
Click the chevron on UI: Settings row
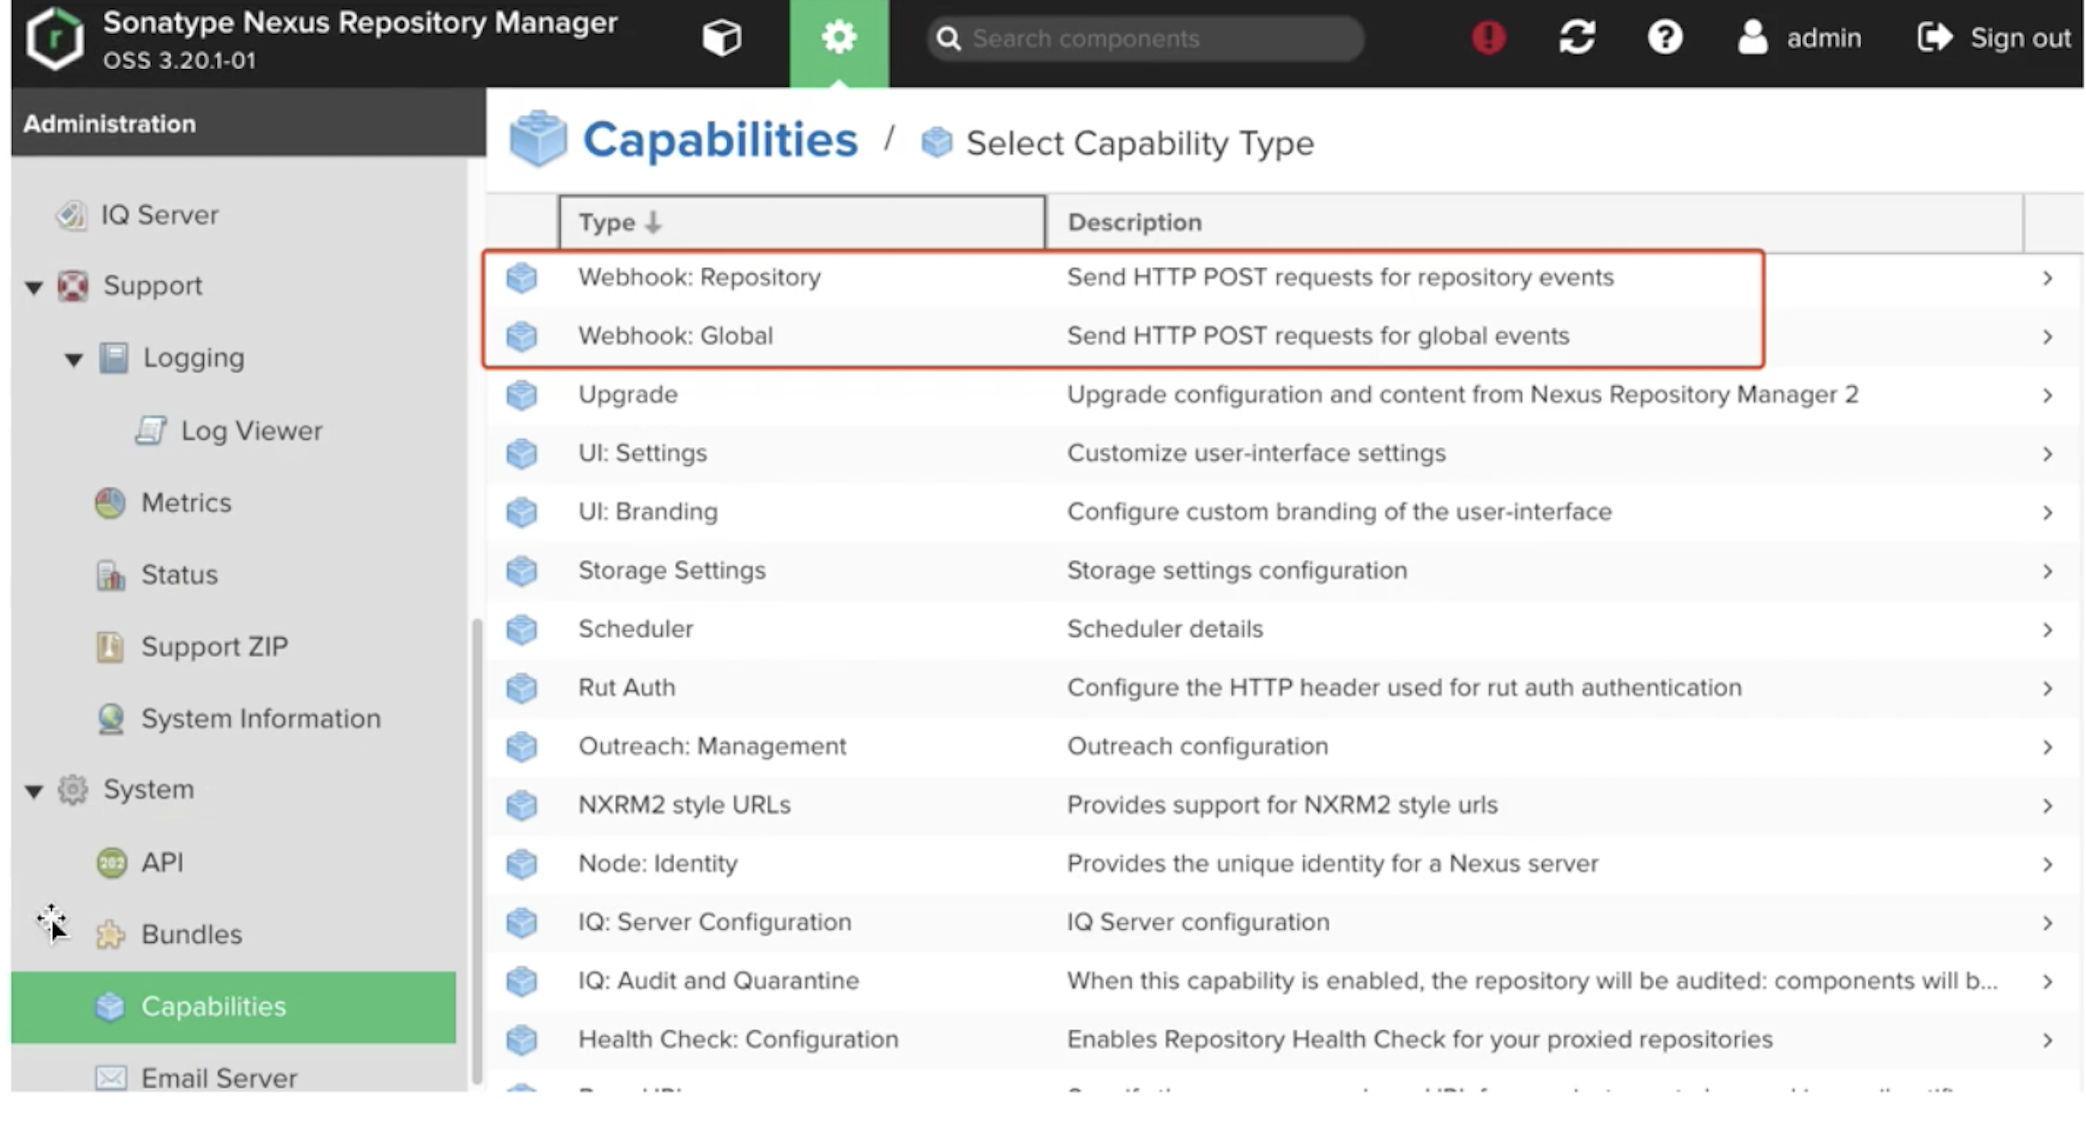[2047, 454]
